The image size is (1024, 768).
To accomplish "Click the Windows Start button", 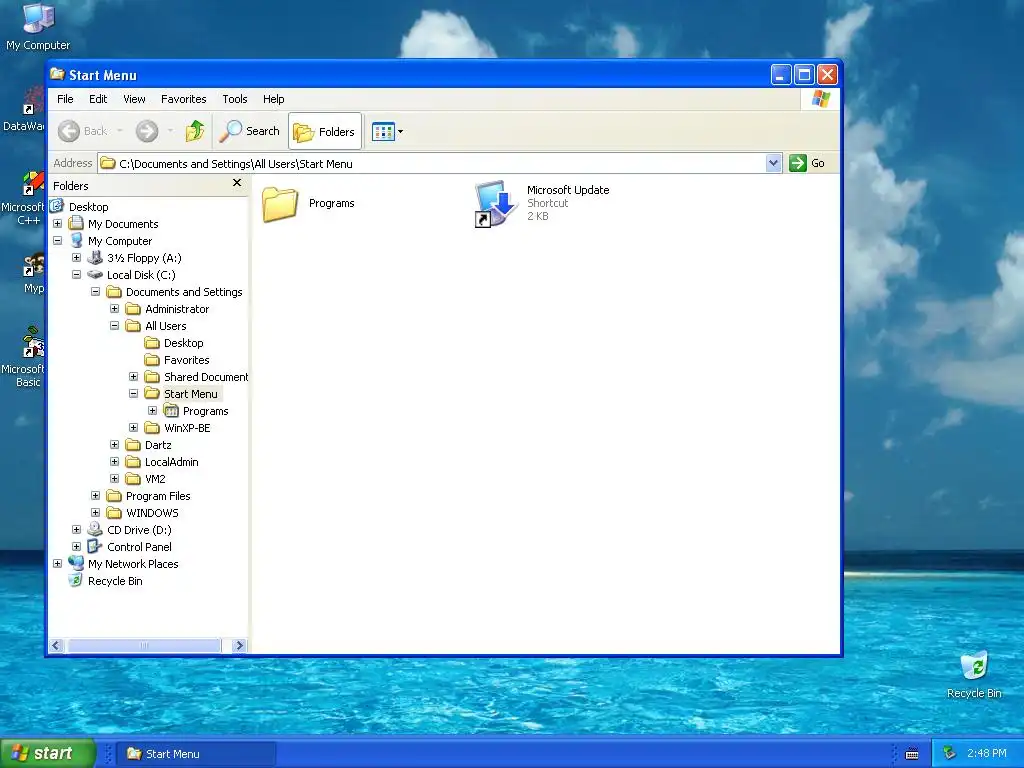I will [47, 753].
